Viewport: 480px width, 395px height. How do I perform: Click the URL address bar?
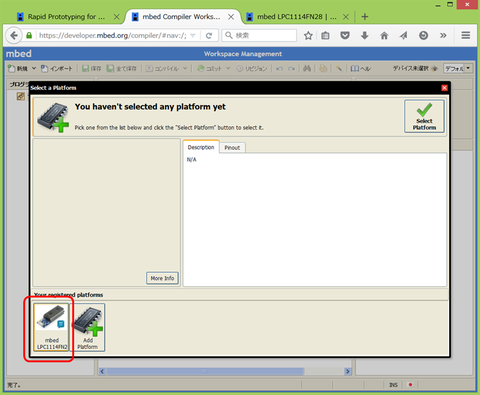[113, 35]
